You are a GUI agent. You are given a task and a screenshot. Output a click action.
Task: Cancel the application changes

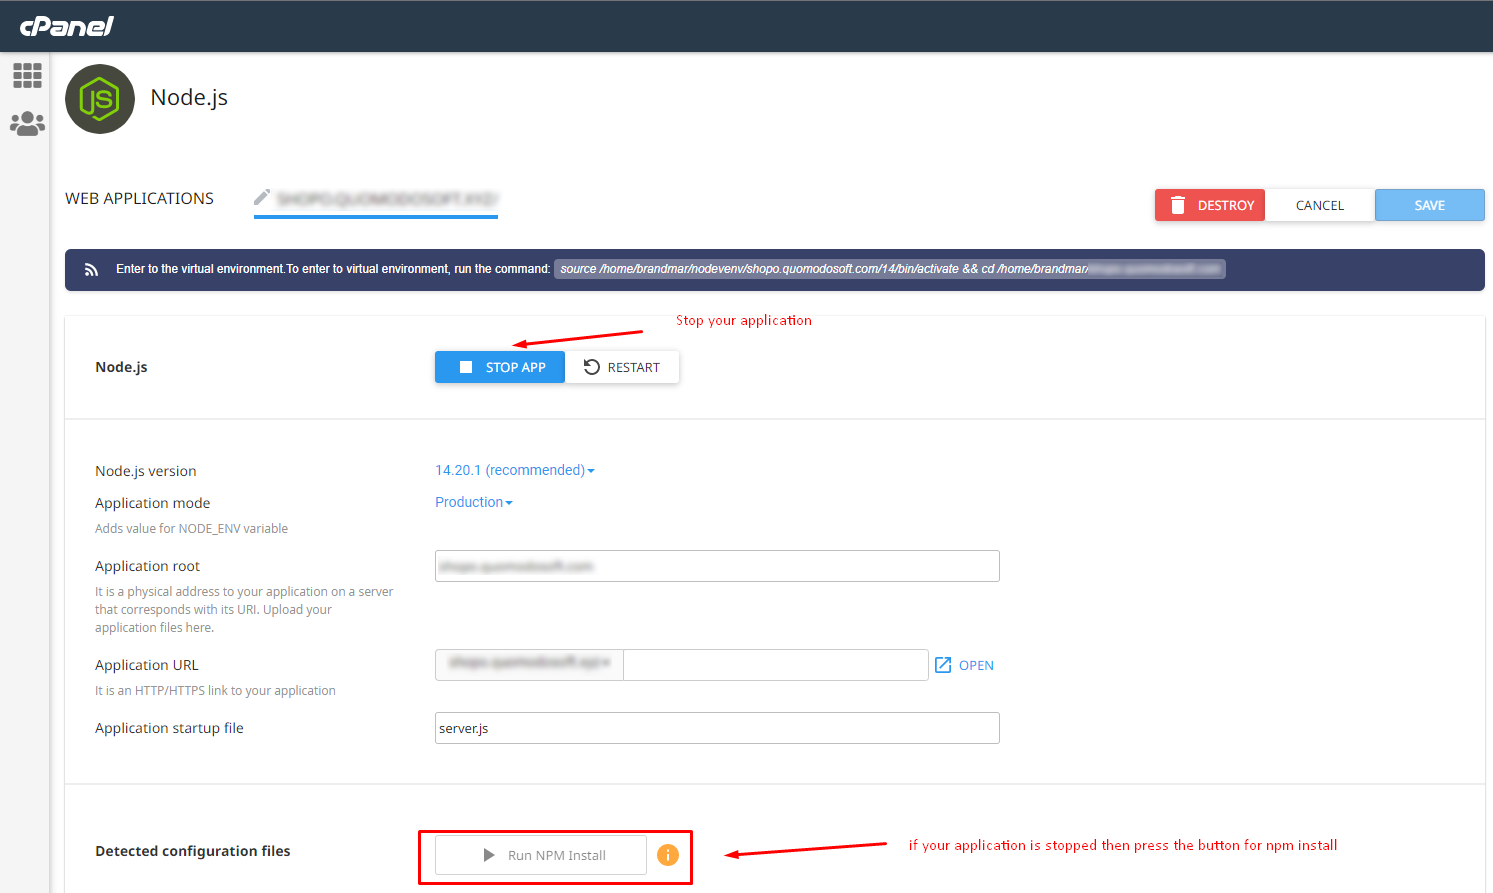(x=1319, y=205)
